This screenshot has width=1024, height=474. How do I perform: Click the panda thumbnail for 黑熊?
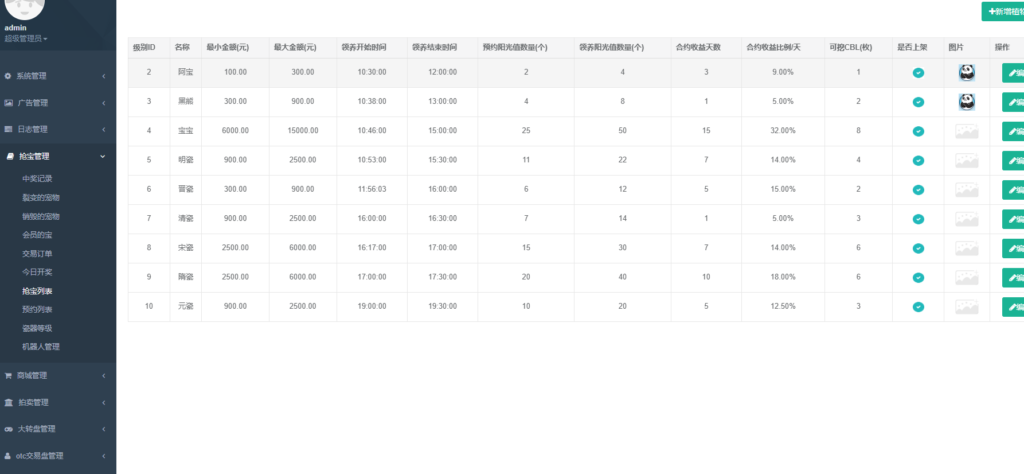[x=966, y=102]
